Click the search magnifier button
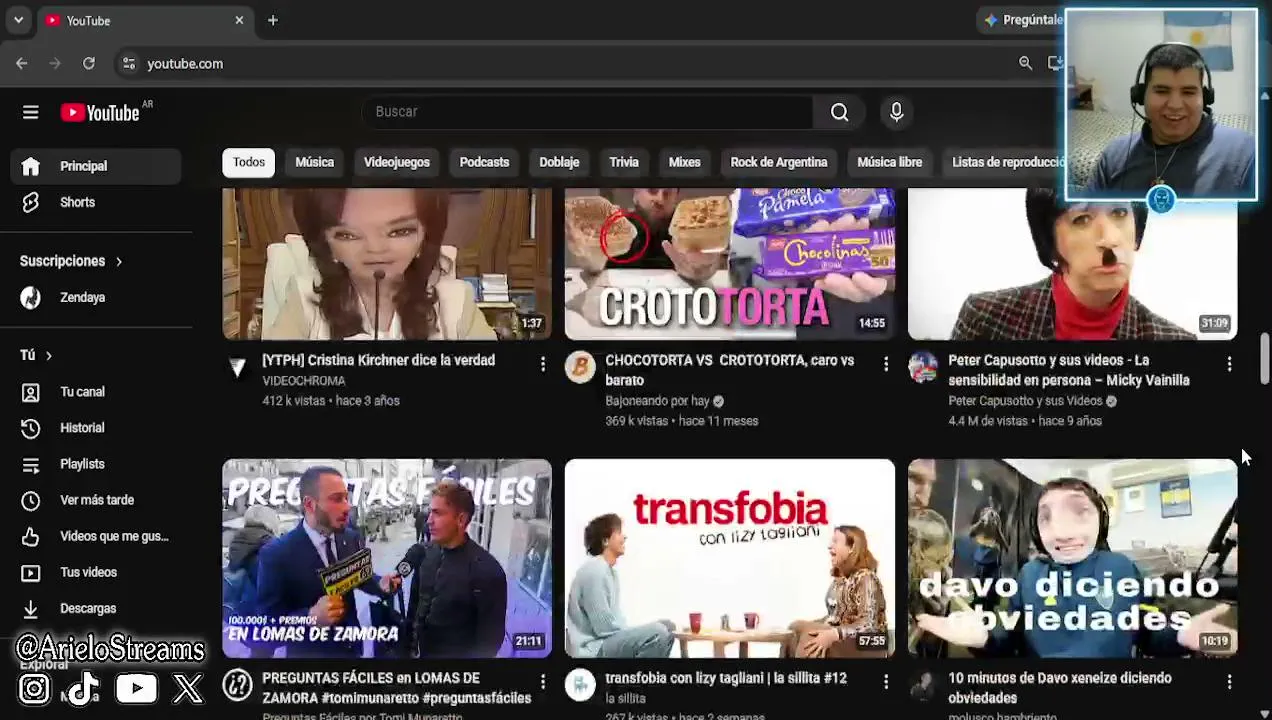Viewport: 1272px width, 720px height. (x=839, y=112)
